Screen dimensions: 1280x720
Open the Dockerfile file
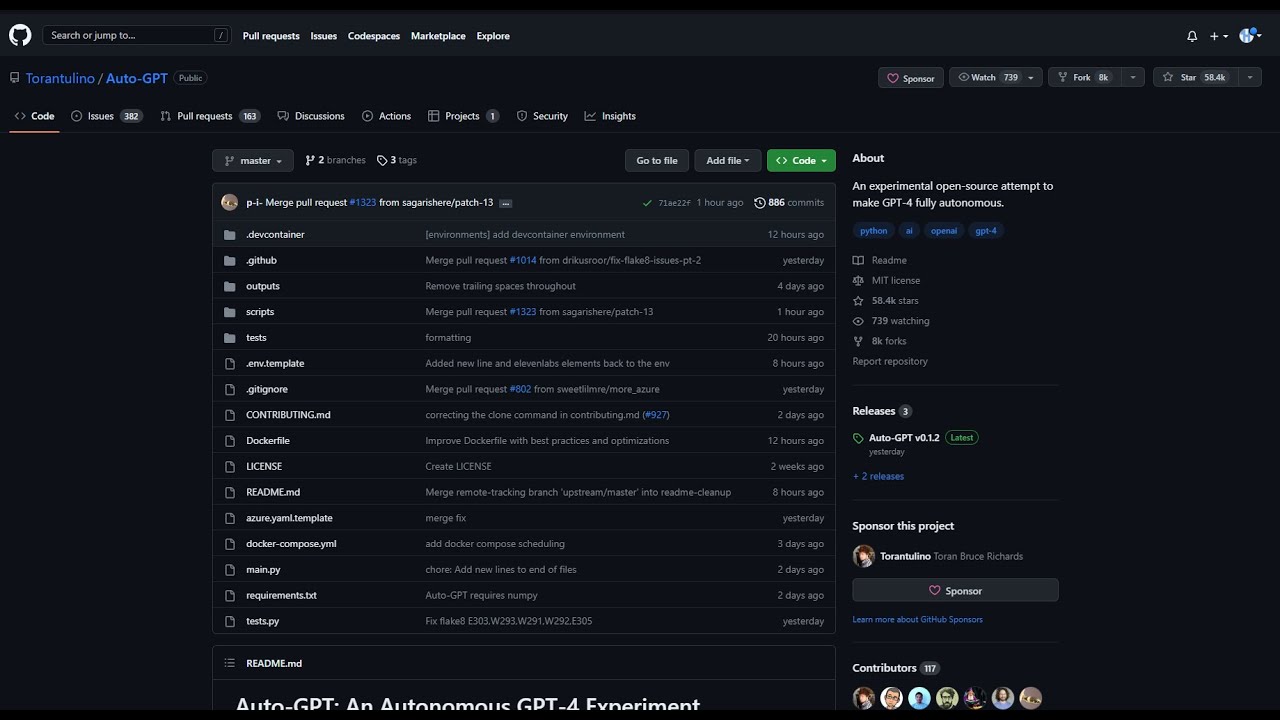[268, 441]
